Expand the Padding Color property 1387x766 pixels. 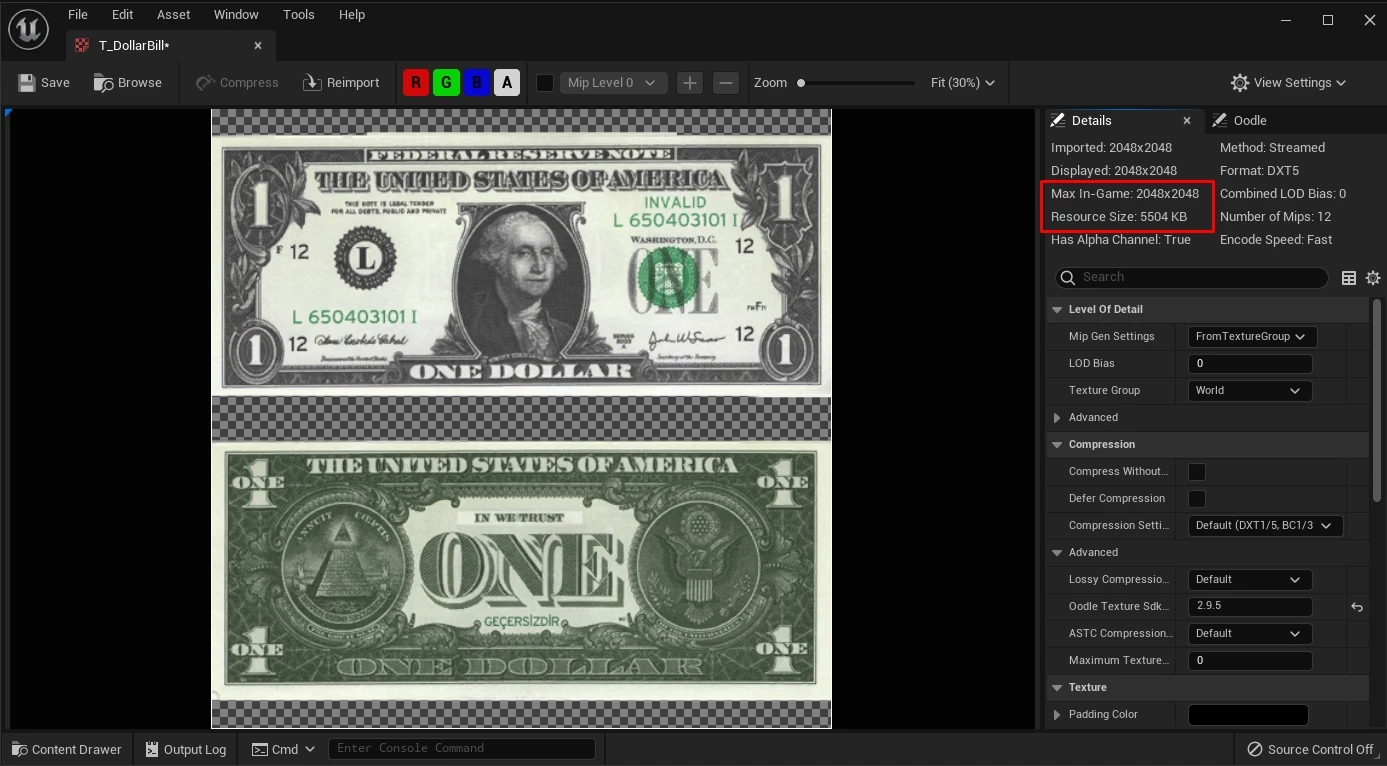[x=1057, y=715]
